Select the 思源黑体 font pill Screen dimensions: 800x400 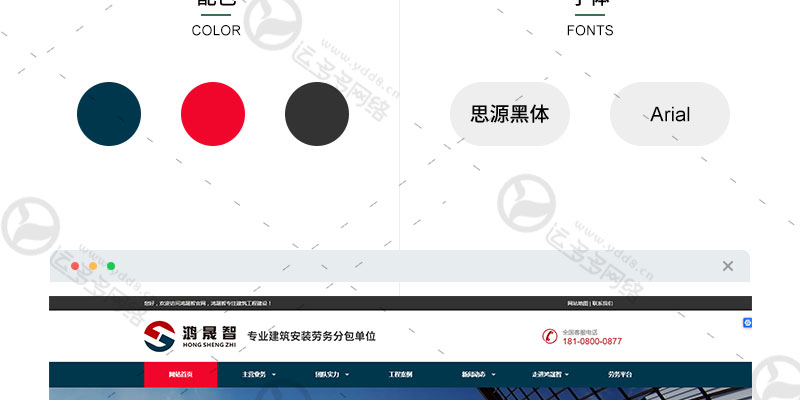(x=510, y=114)
